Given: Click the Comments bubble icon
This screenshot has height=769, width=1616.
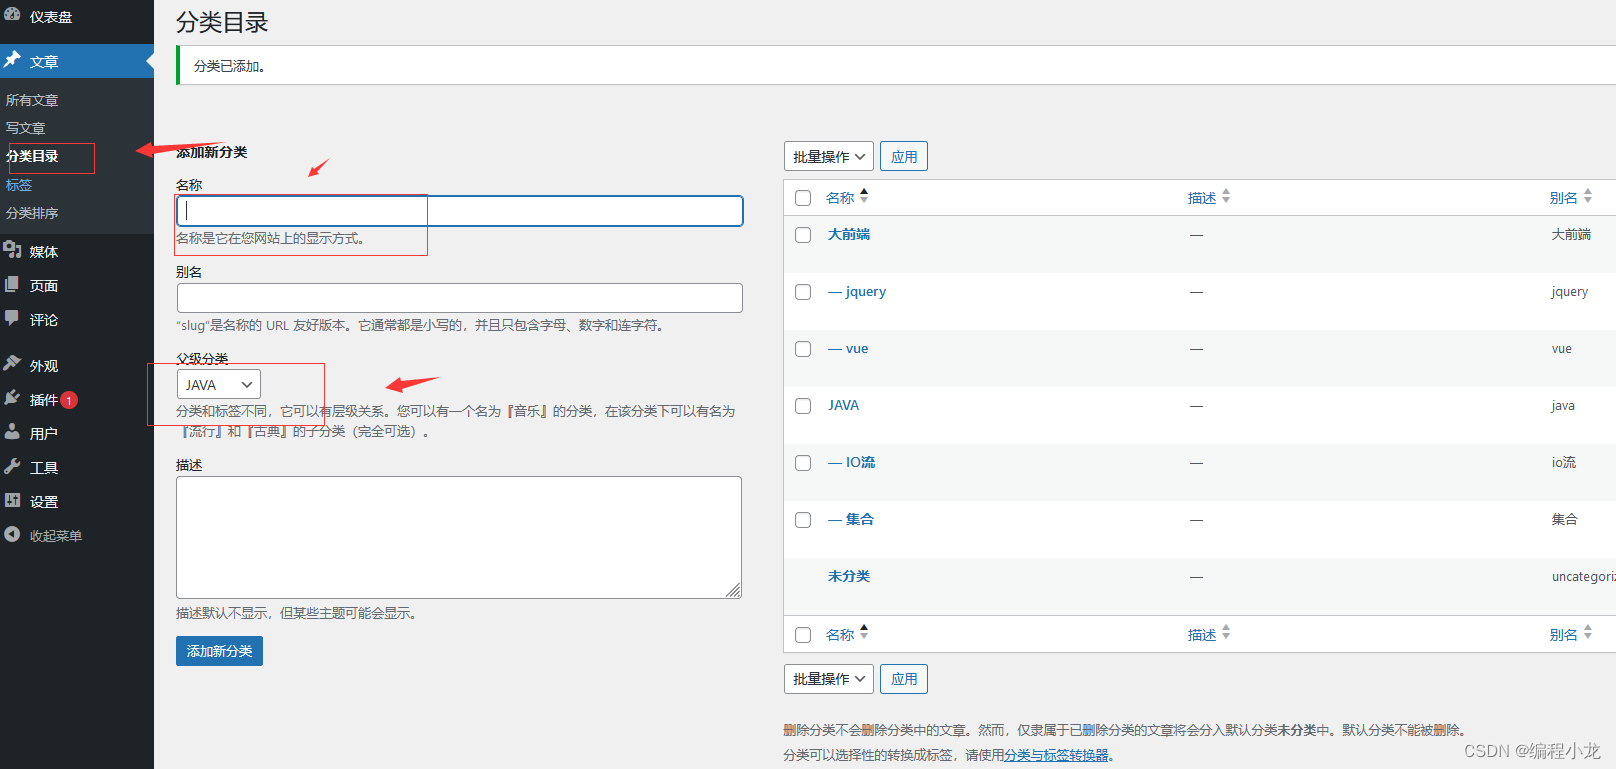Looking at the screenshot, I should coord(12,318).
